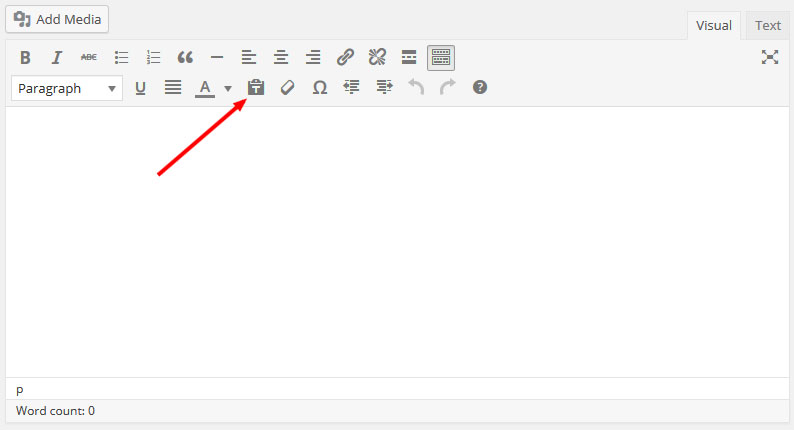Justify the text alignment
794x430 pixels.
[x=173, y=88]
